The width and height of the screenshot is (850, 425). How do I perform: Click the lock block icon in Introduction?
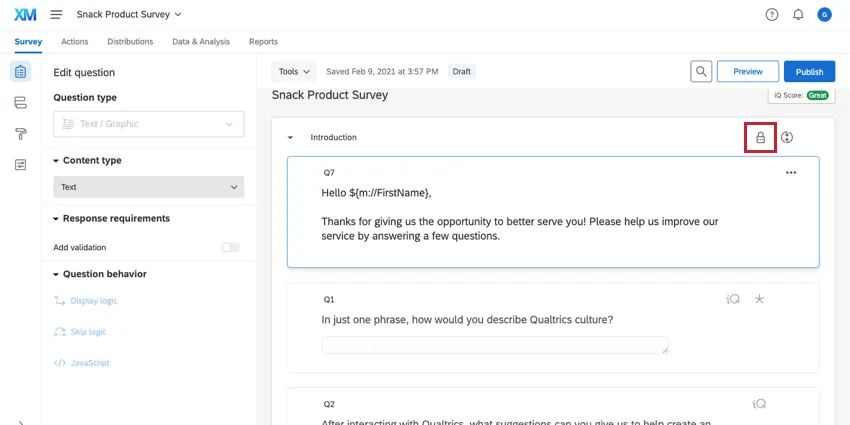click(x=760, y=137)
